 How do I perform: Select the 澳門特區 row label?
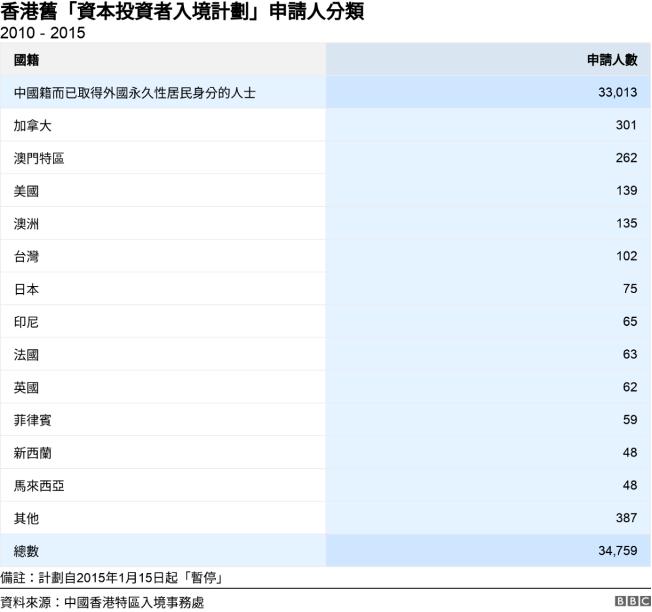click(39, 158)
